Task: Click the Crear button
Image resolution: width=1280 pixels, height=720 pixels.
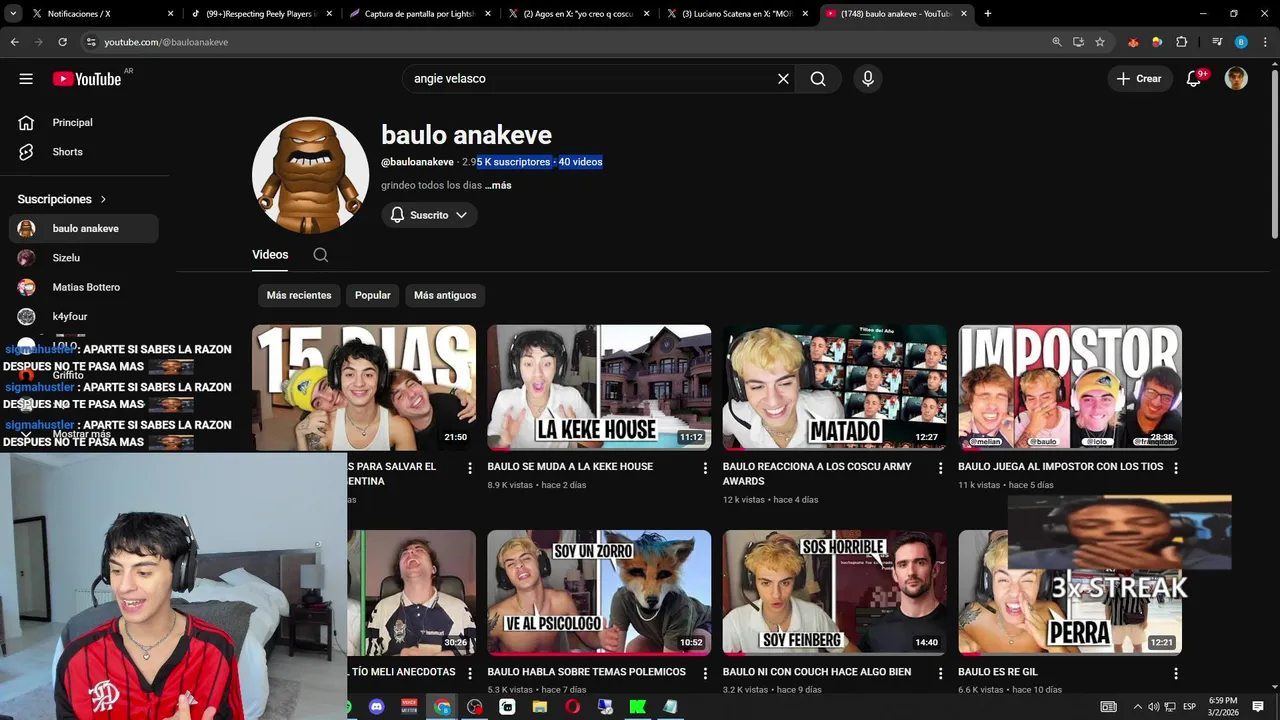Action: point(1139,79)
